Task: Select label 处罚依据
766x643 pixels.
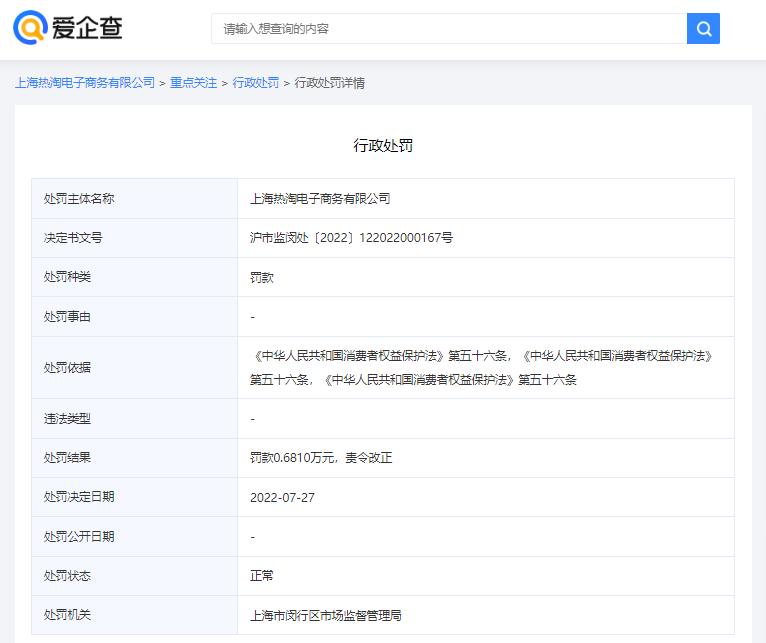Action: (x=67, y=367)
